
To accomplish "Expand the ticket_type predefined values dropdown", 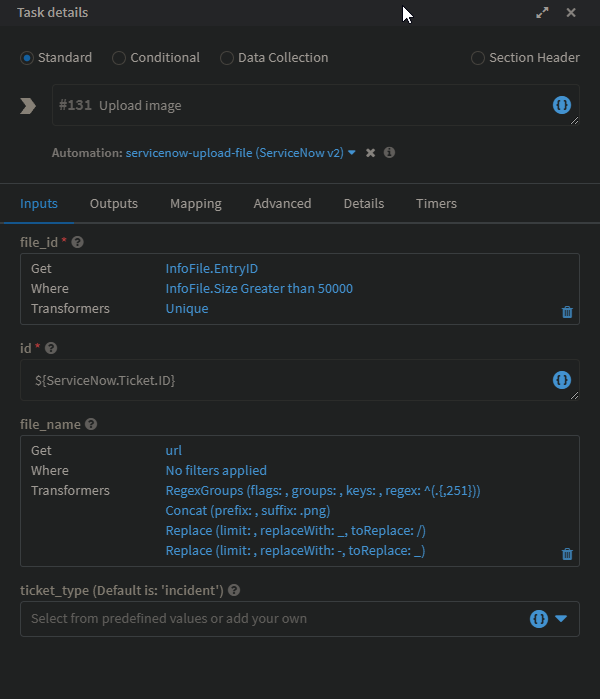I will (x=561, y=619).
